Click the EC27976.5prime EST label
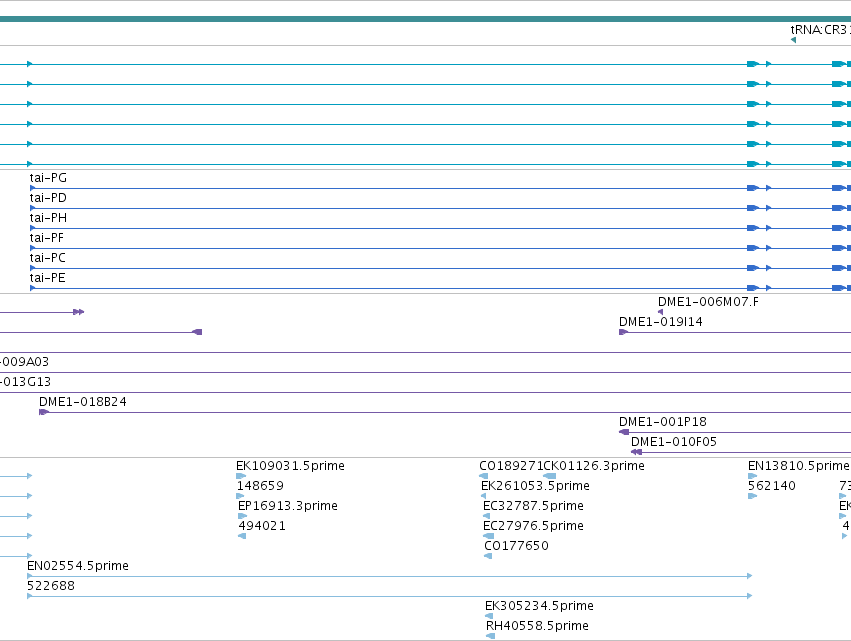The image size is (851, 641). pos(534,526)
